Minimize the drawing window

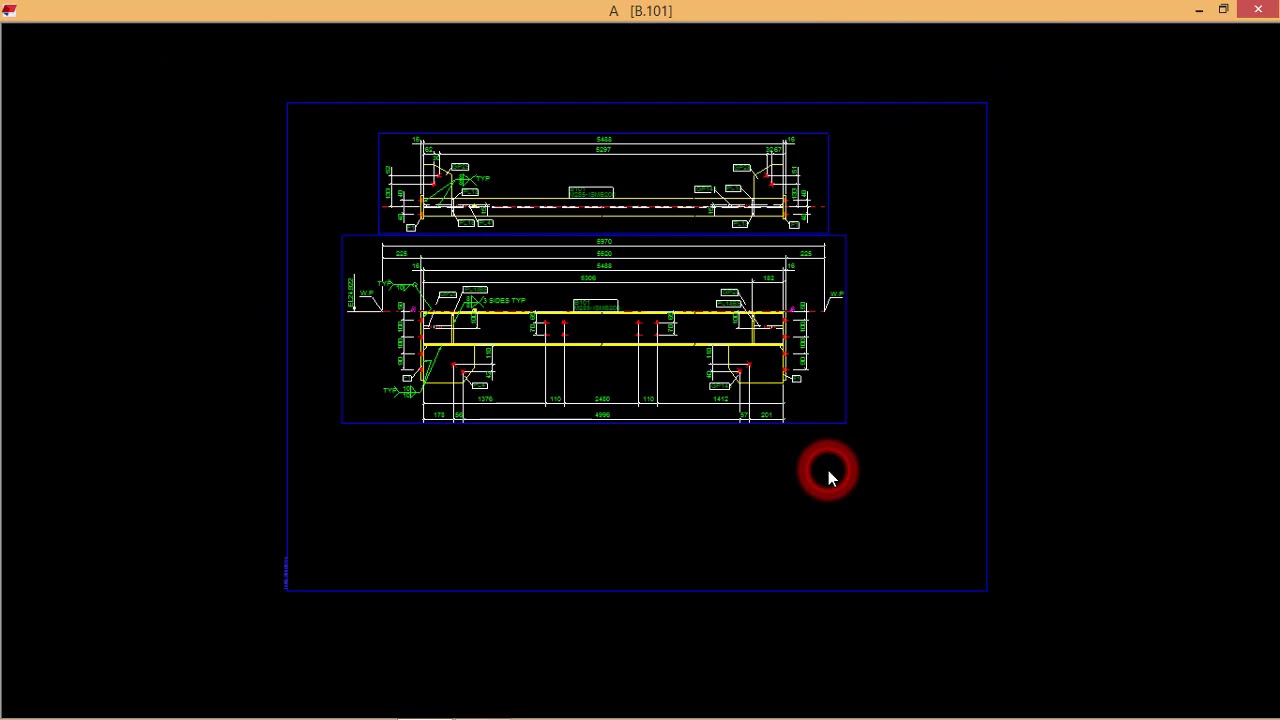pos(1199,10)
